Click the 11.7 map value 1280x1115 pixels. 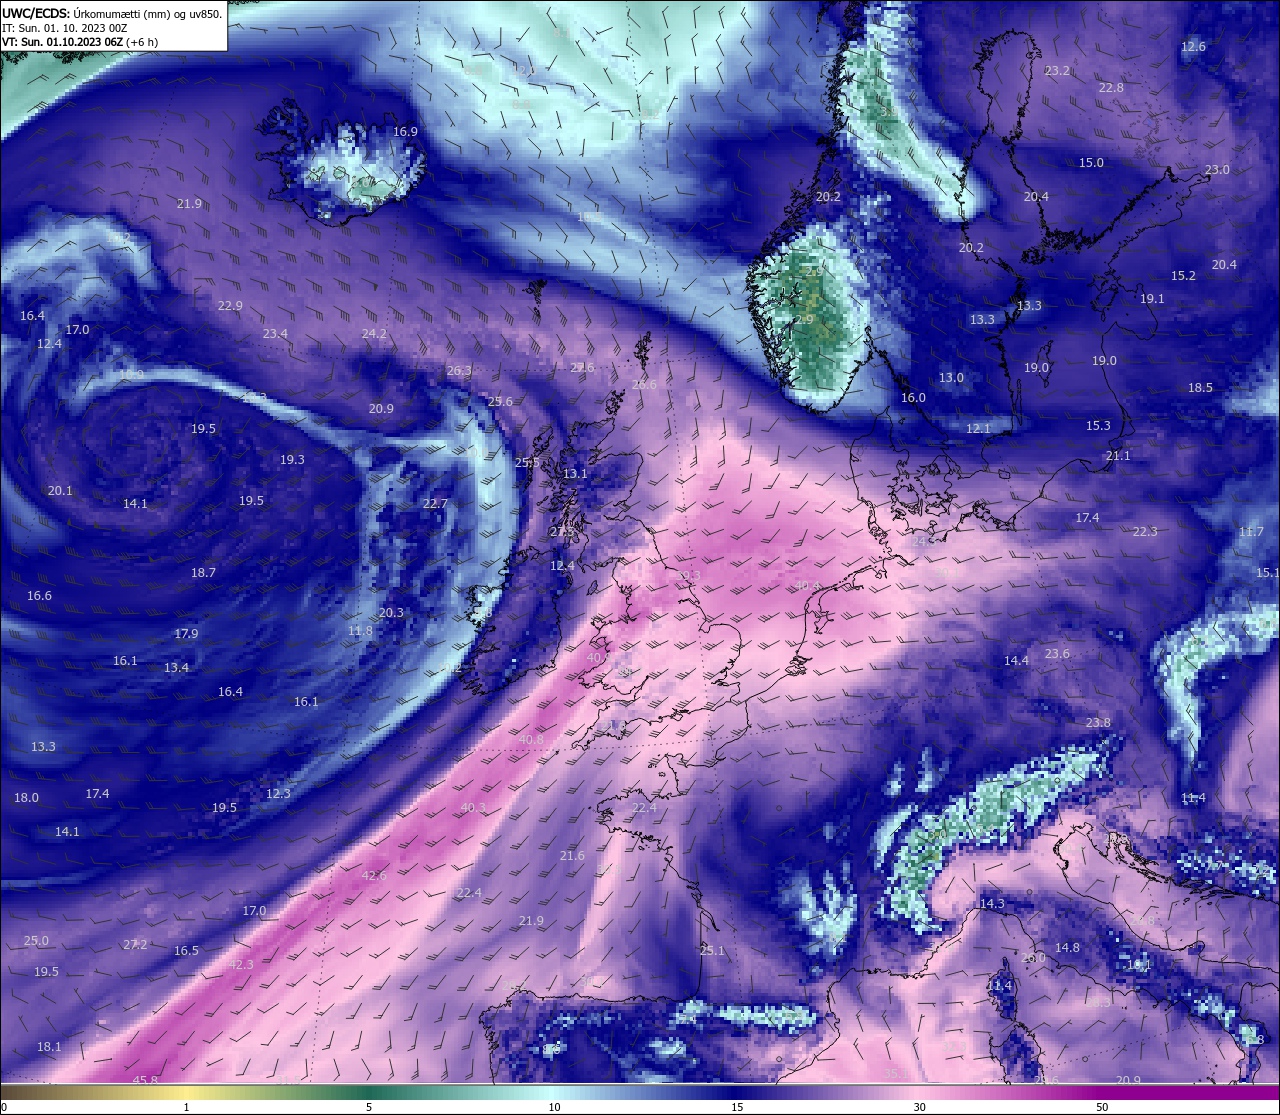coord(1251,532)
